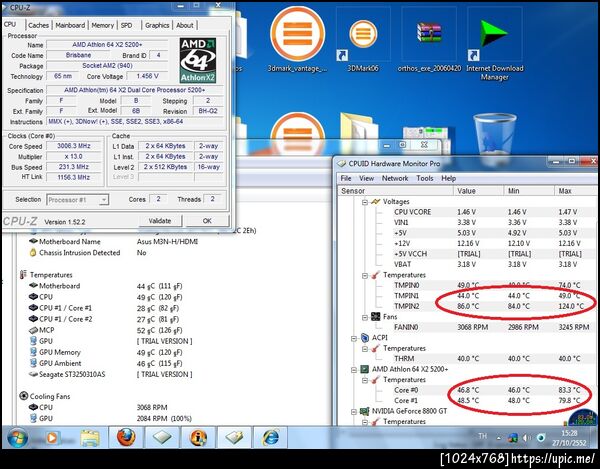Open Firefox from the taskbar
Image resolution: width=600 pixels, height=469 pixels.
126,437
